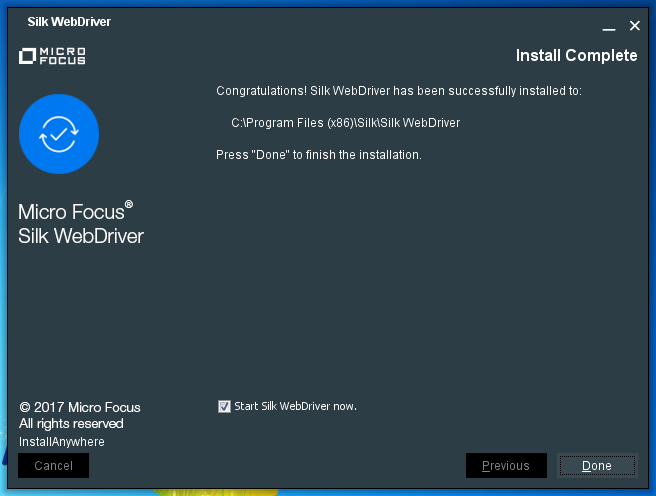This screenshot has height=496, width=656.
Task: Click the Press "Done" to finish text
Action: click(319, 155)
